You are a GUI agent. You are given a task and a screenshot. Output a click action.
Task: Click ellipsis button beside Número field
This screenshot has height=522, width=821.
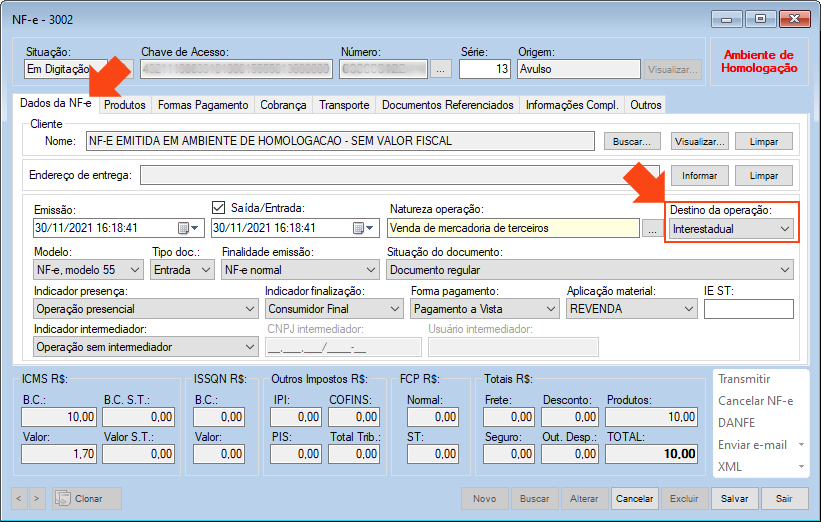click(x=441, y=70)
